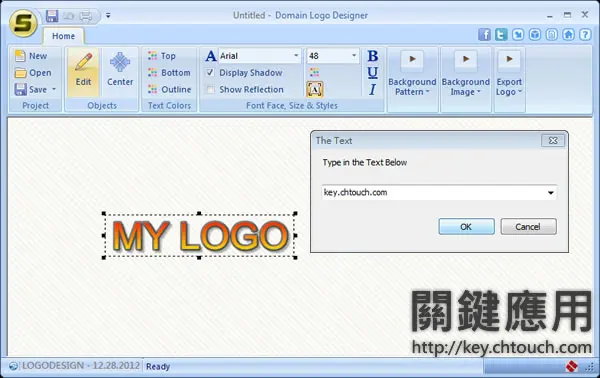Open the font size 48 dropdown
The width and height of the screenshot is (600, 378).
pyautogui.click(x=354, y=56)
